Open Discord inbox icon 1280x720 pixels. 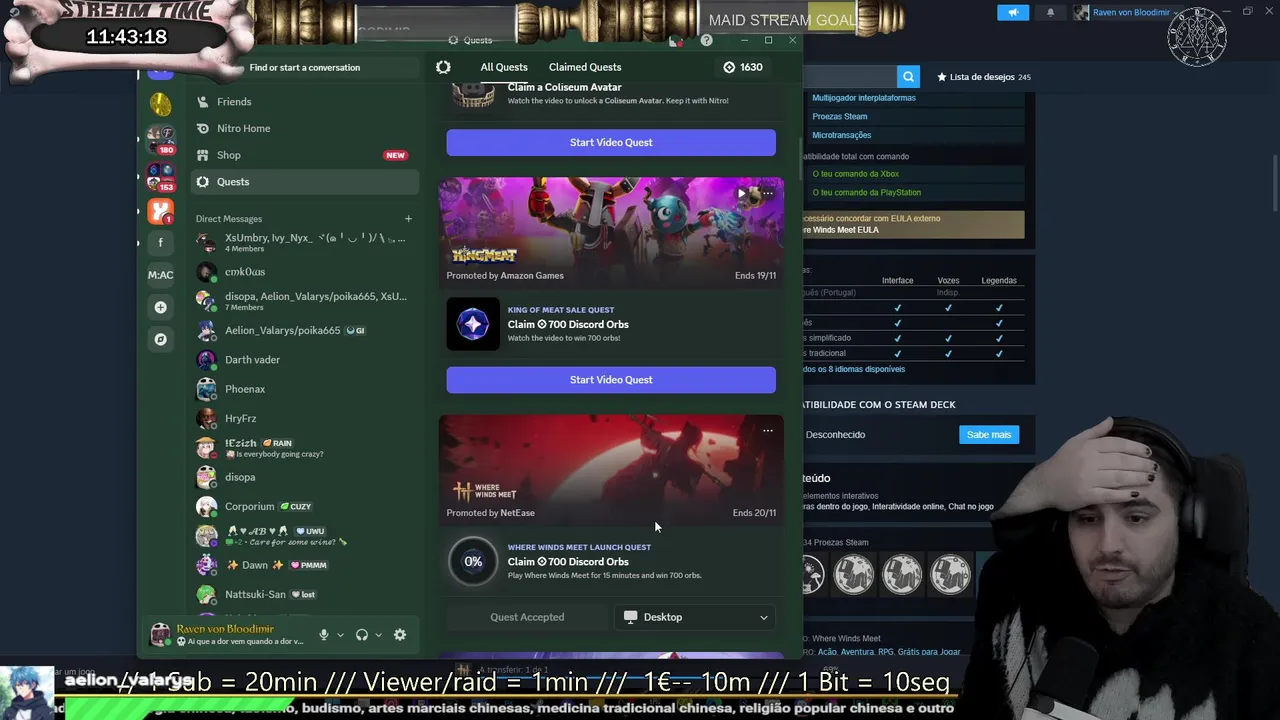(x=677, y=40)
